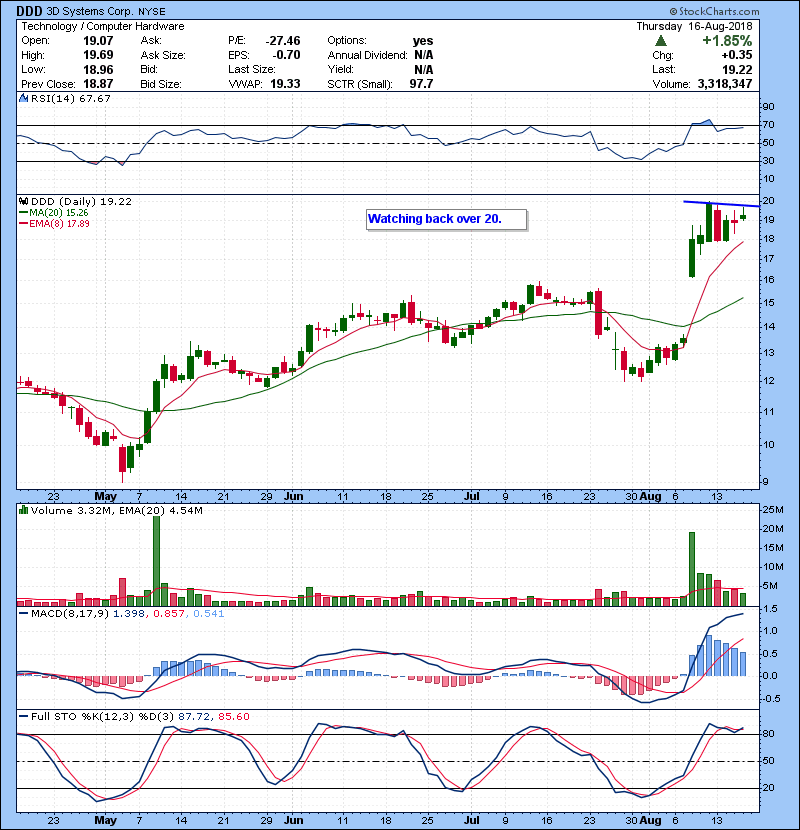Click the Full STO legend line icon
The image size is (800, 830).
pos(21,717)
